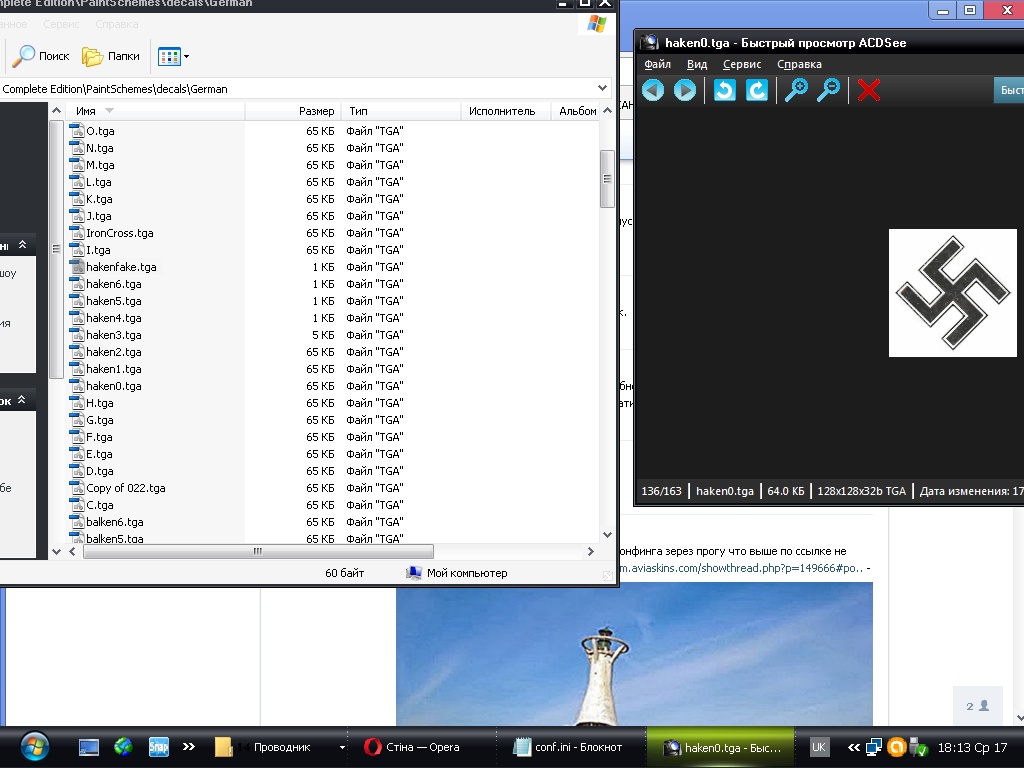This screenshot has height=768, width=1024.
Task: Select file haken3.tga
Action: [114, 335]
